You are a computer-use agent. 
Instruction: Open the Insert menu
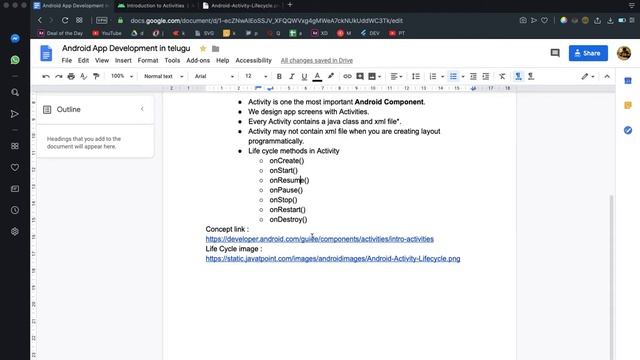[123, 60]
